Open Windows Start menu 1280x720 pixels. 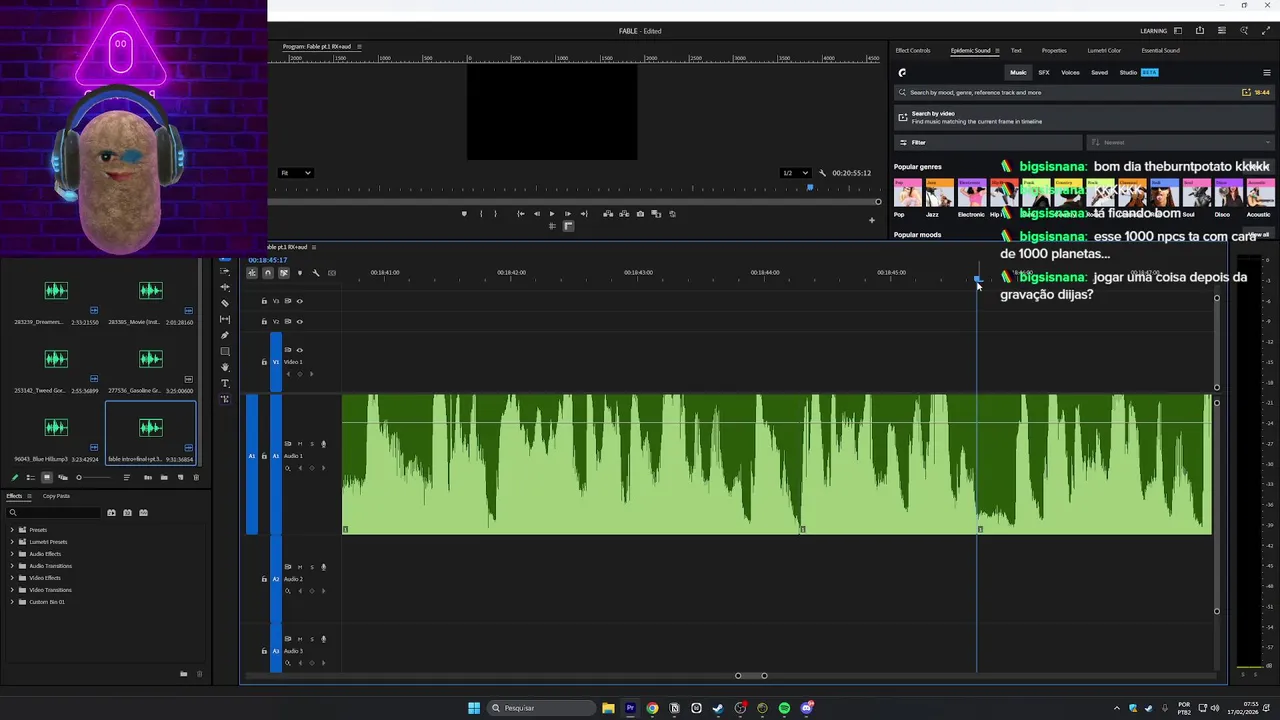(x=474, y=708)
